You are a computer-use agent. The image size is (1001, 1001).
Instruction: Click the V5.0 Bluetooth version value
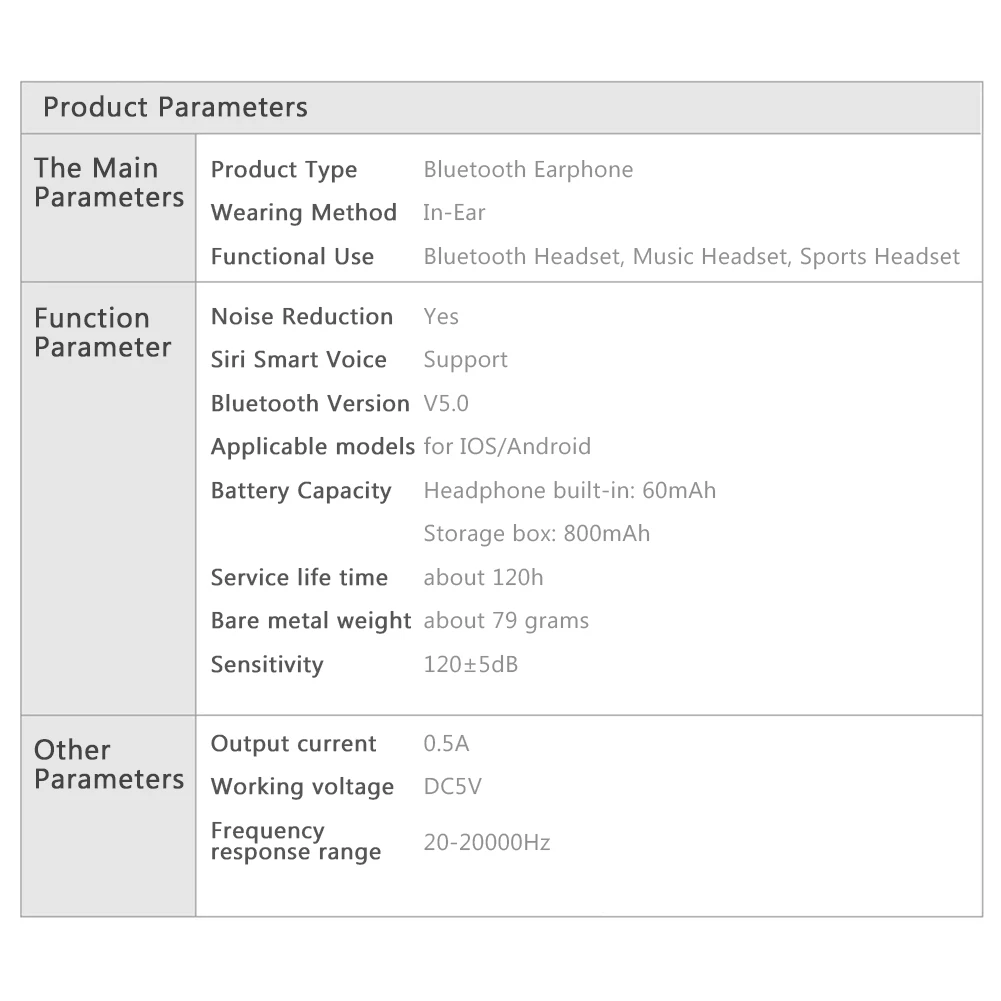446,404
